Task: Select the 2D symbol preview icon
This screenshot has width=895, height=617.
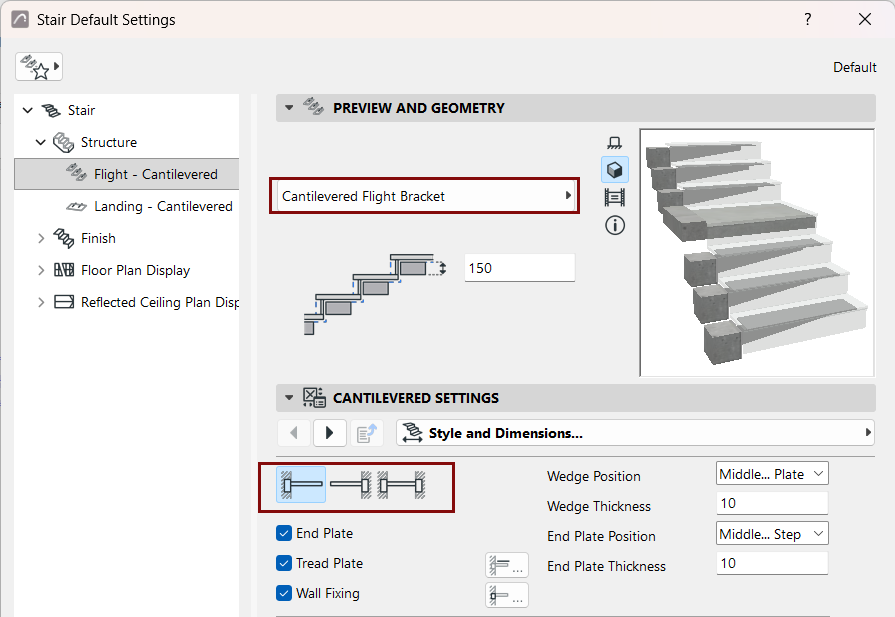Action: 615,143
